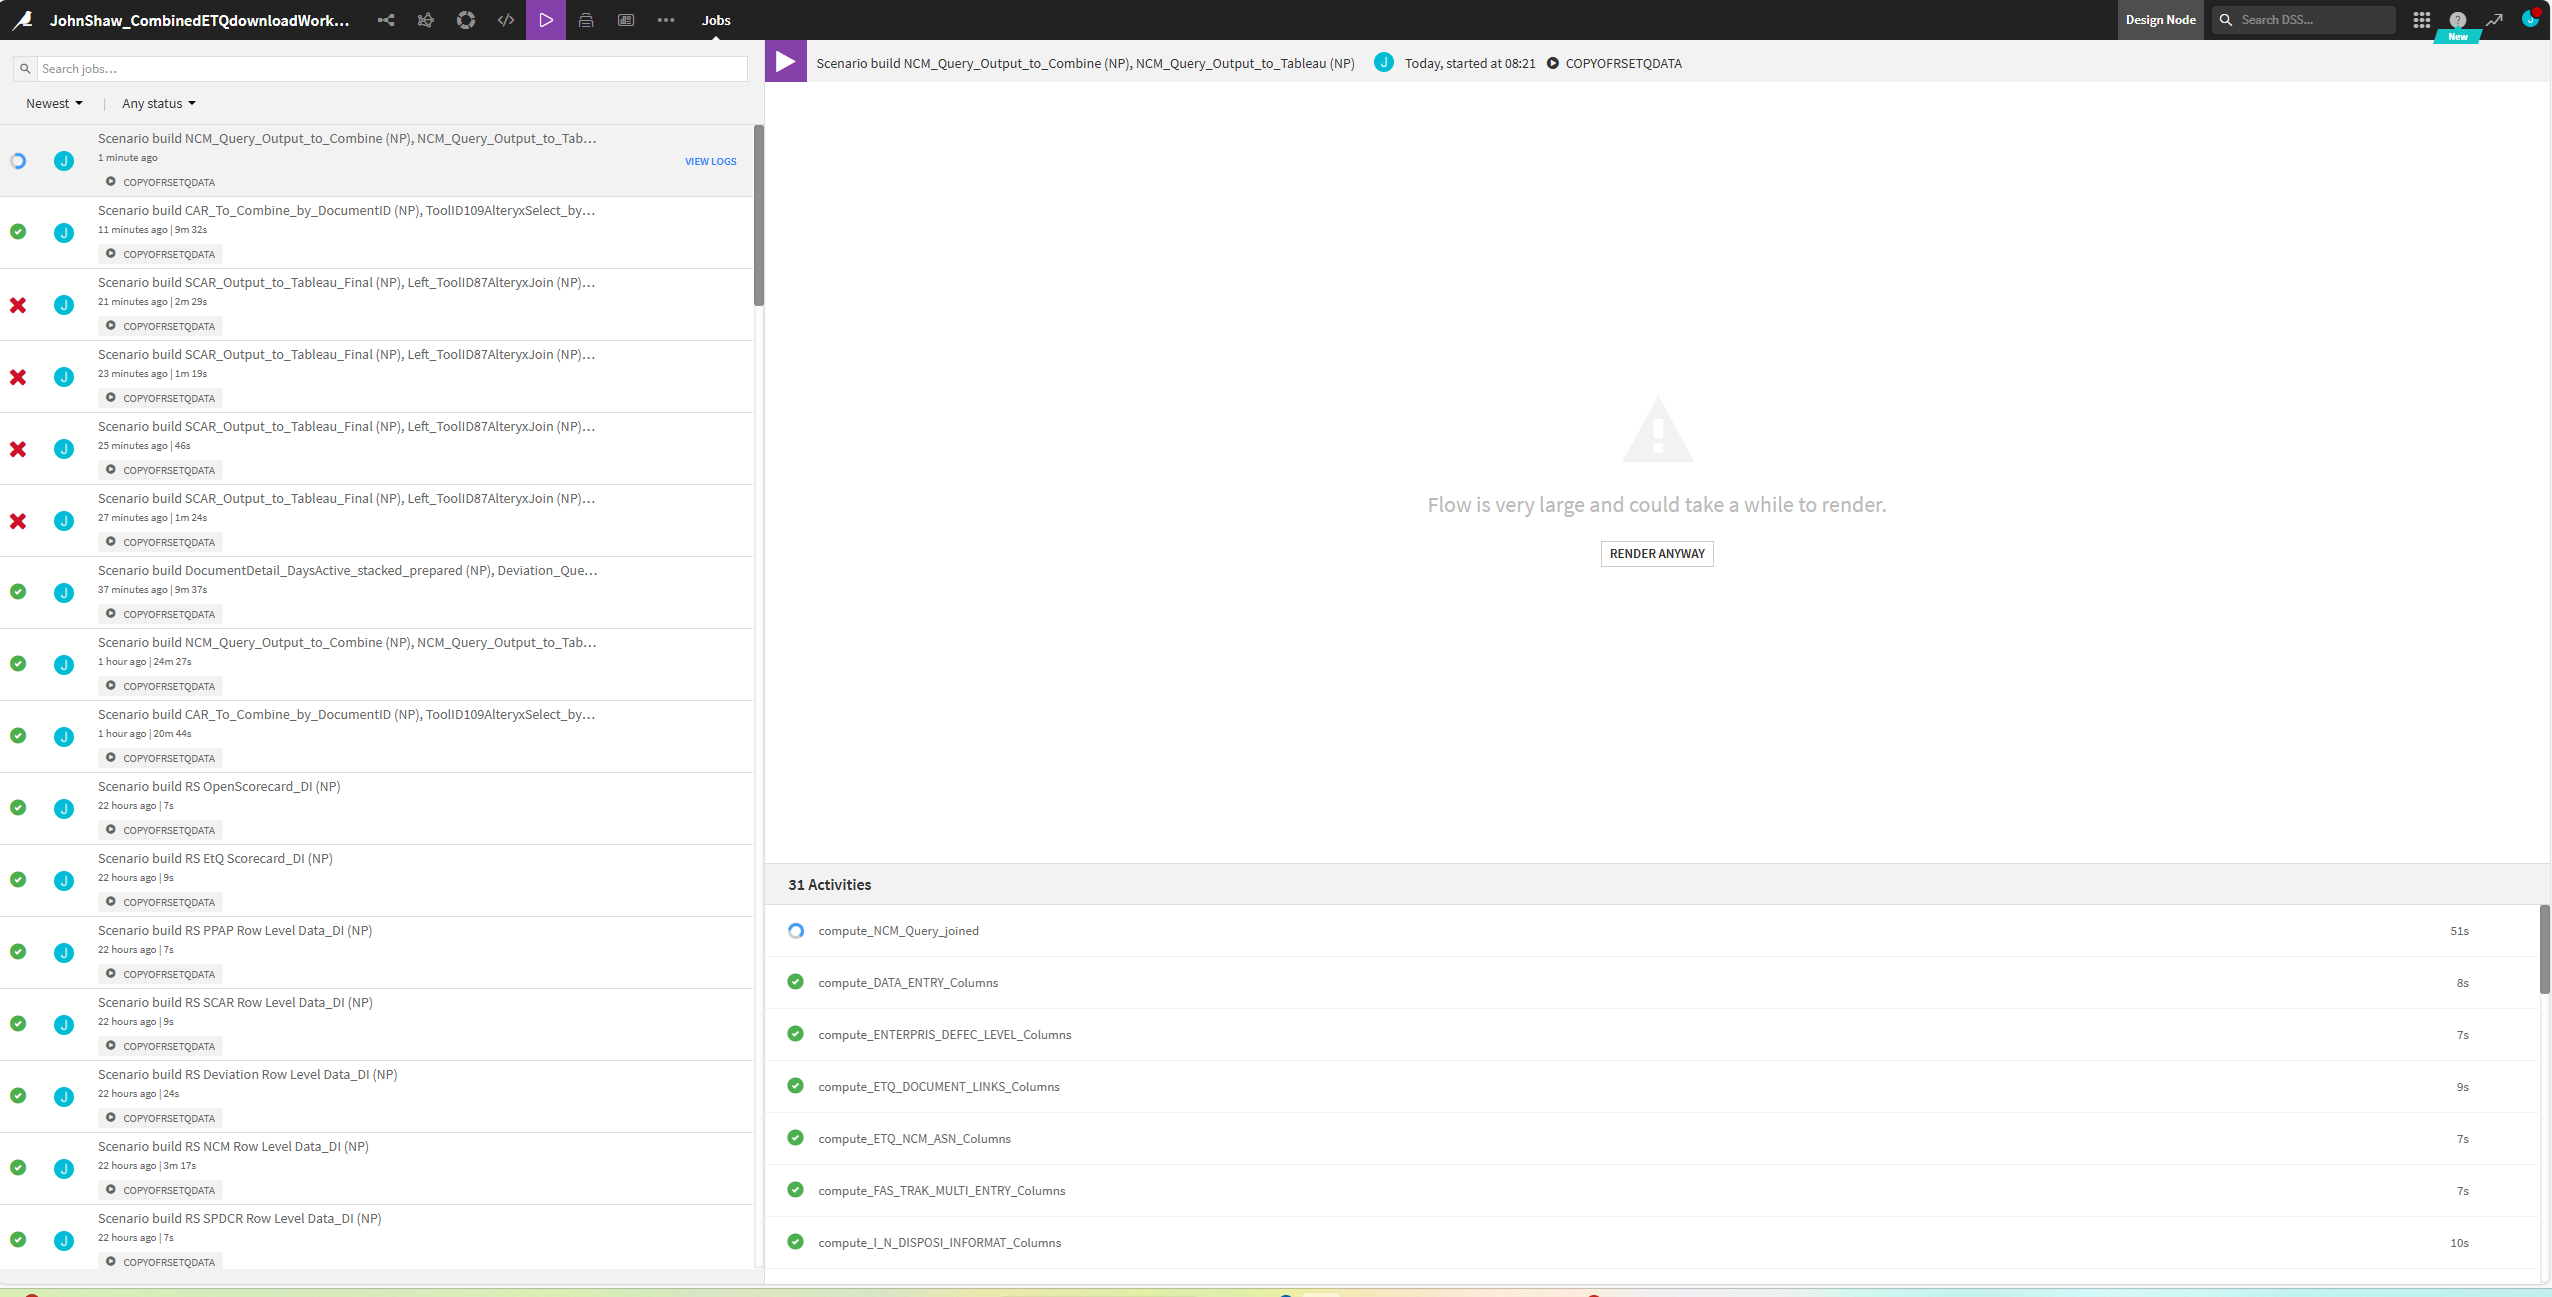Select the RS OpenScorecard_DI scenario job
The height and width of the screenshot is (1297, 2552).
pyautogui.click(x=376, y=808)
